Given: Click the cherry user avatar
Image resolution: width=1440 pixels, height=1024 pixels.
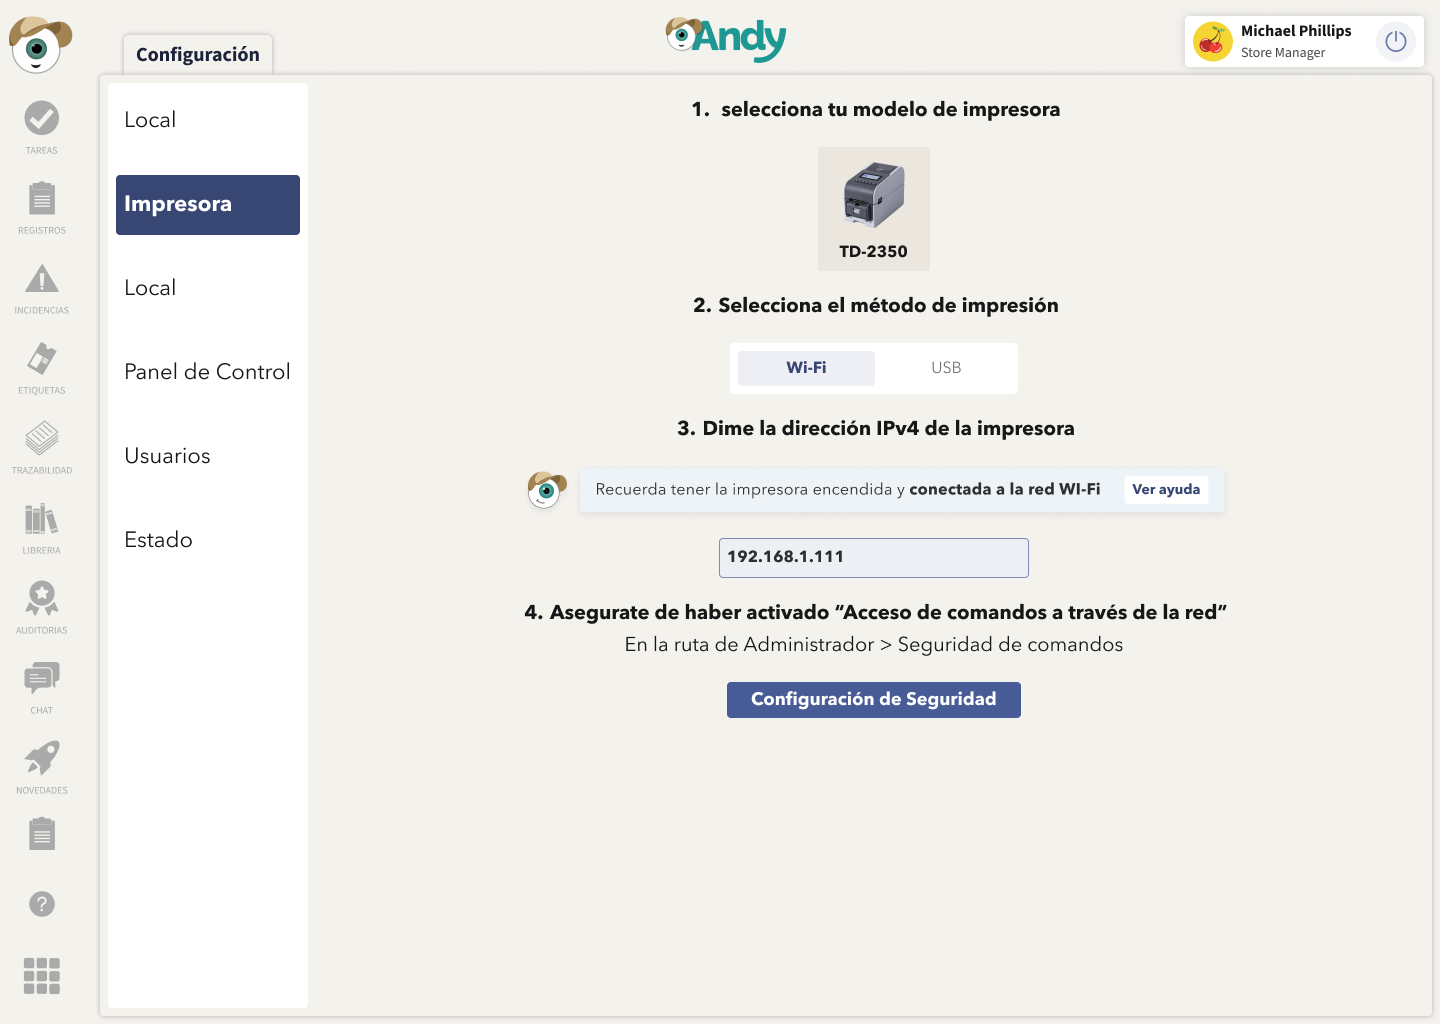Looking at the screenshot, I should [x=1213, y=42].
